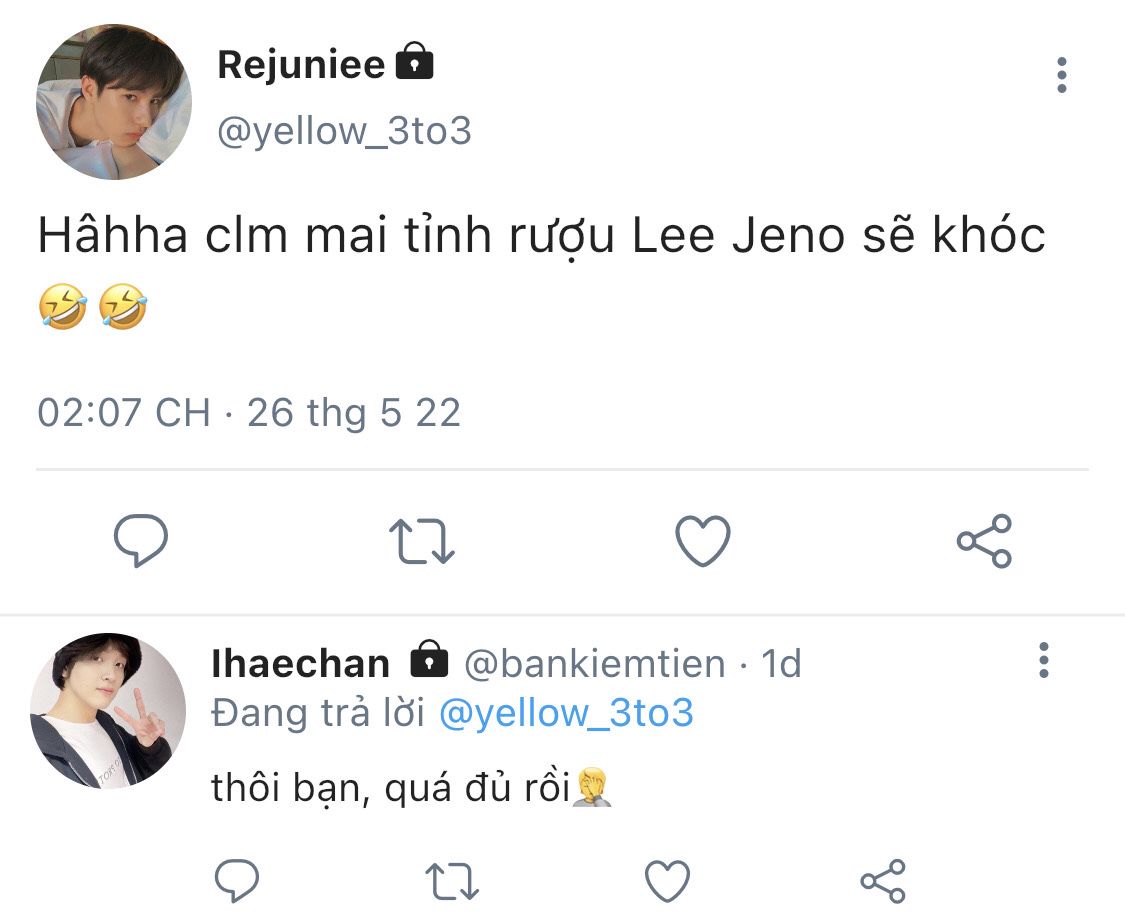Click the tweet text mentioning Lee Jeno
Image resolution: width=1125 pixels, height=924 pixels.
(x=541, y=236)
